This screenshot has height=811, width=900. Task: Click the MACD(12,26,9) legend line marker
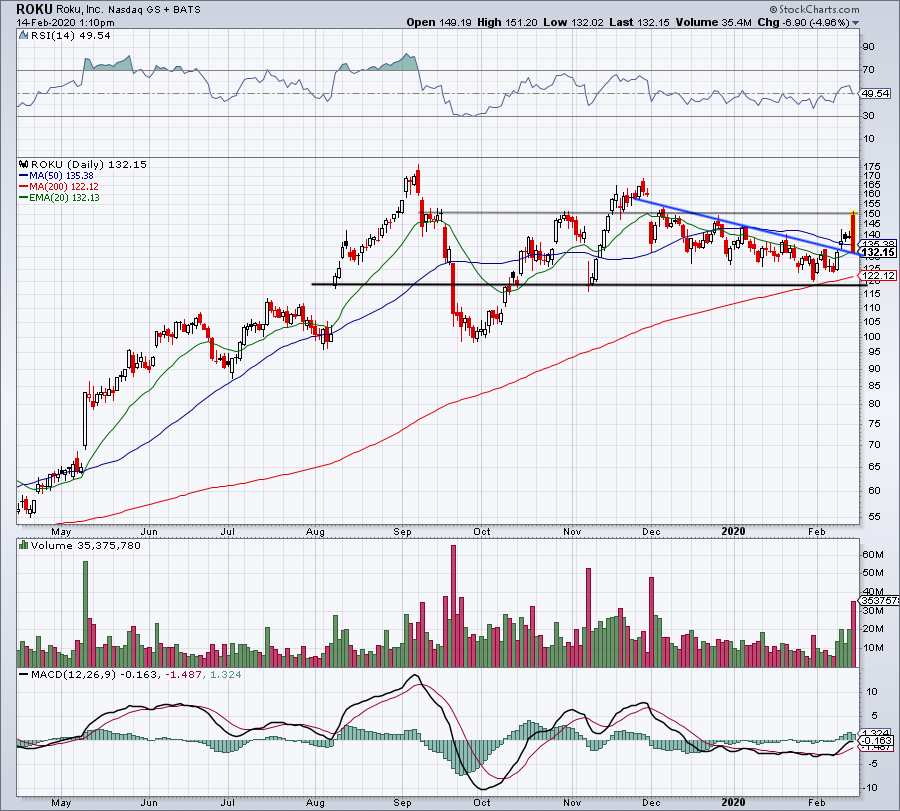tap(24, 674)
